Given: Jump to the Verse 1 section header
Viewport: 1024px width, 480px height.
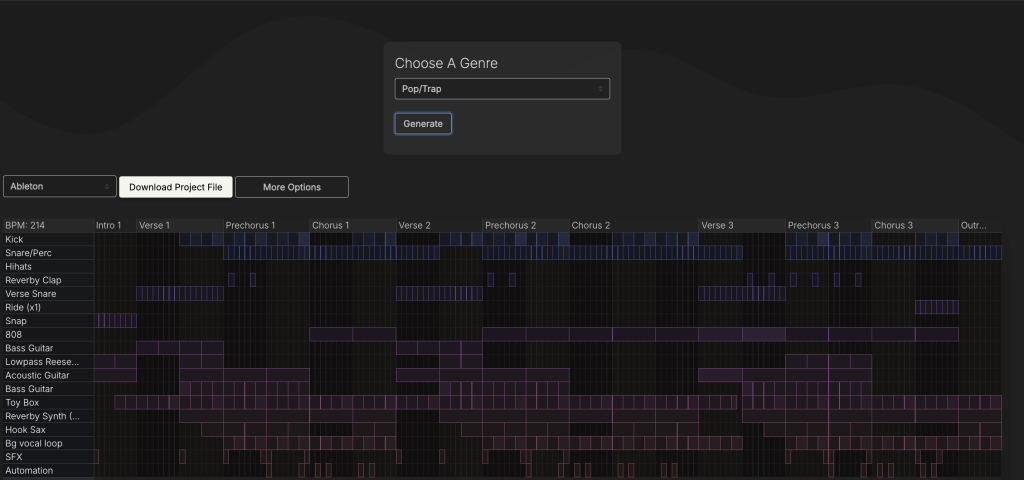Looking at the screenshot, I should click(155, 226).
